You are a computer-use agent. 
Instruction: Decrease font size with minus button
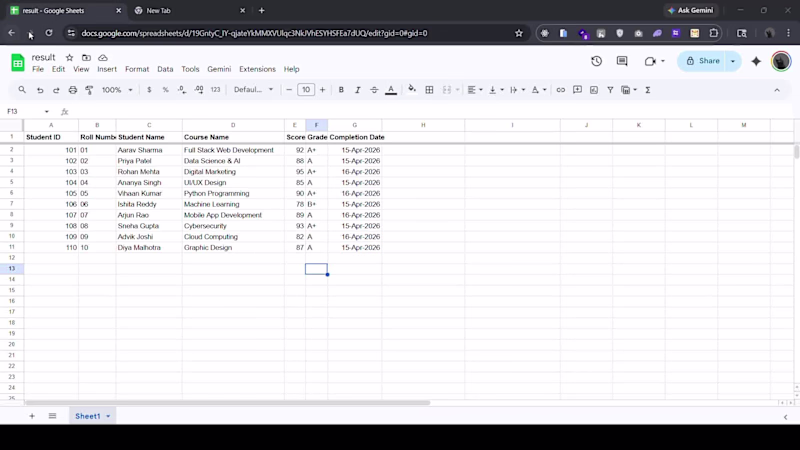pos(289,90)
